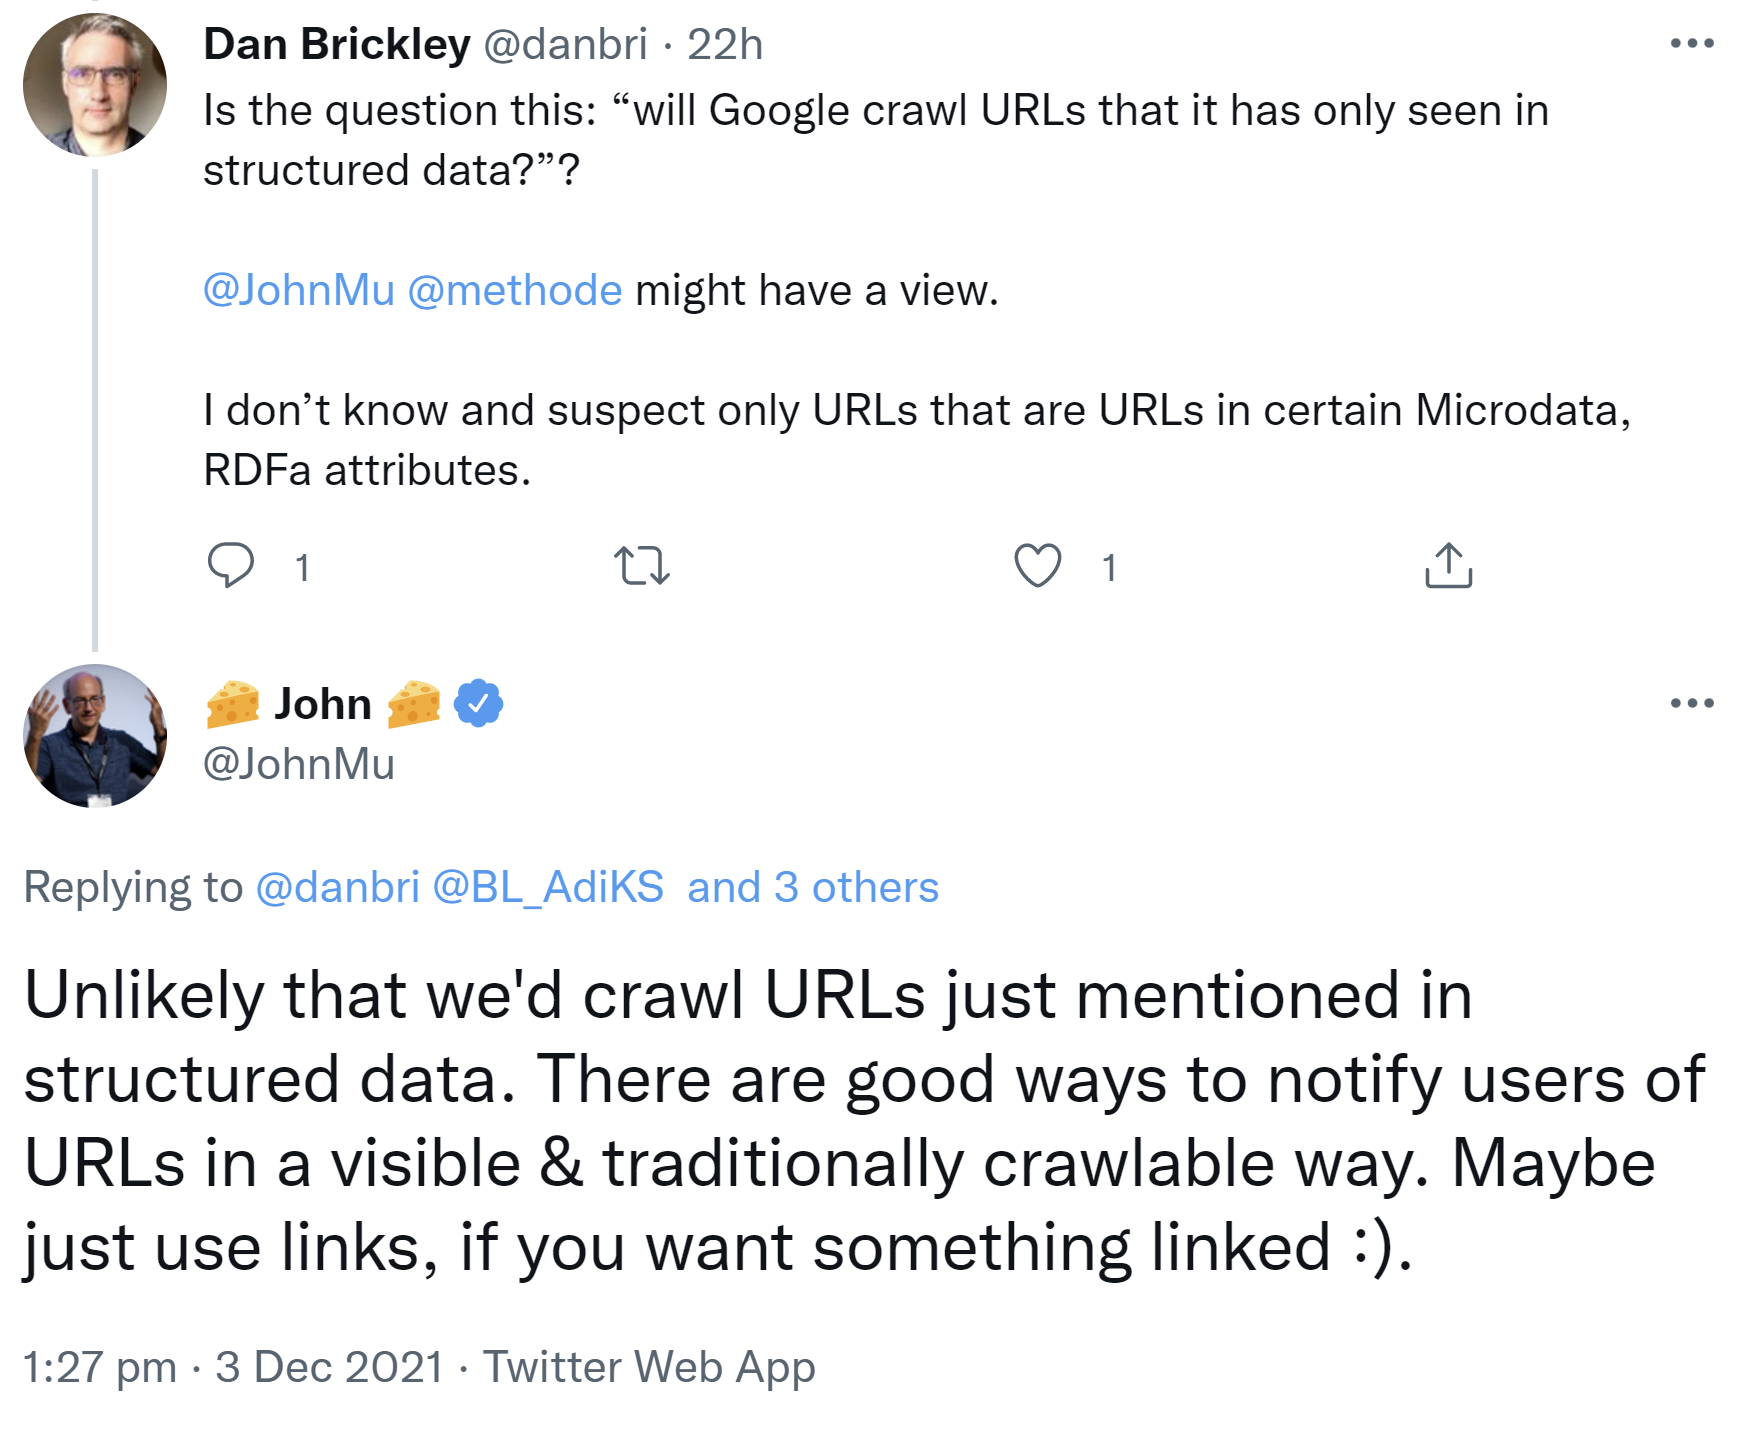Expand the "and 3 others" reply list
Image resolution: width=1741 pixels, height=1435 pixels.
(812, 887)
